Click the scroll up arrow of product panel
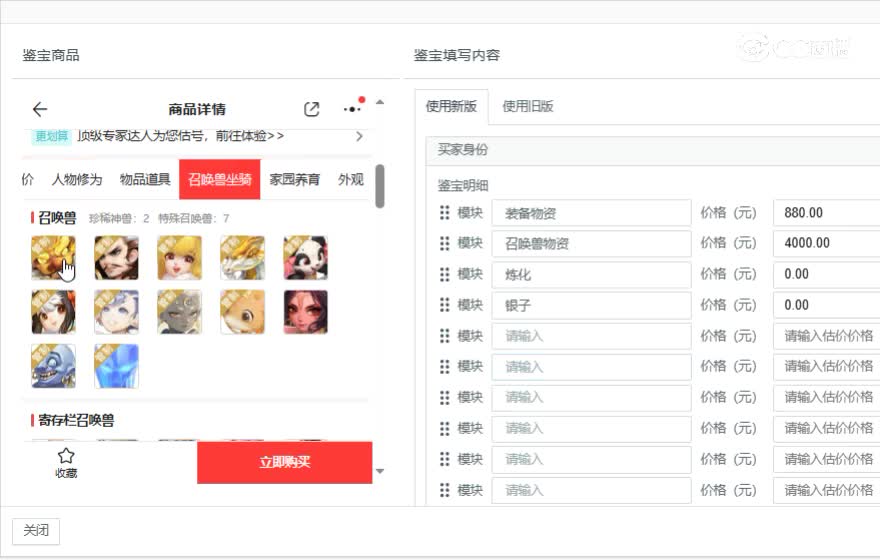 (380, 102)
